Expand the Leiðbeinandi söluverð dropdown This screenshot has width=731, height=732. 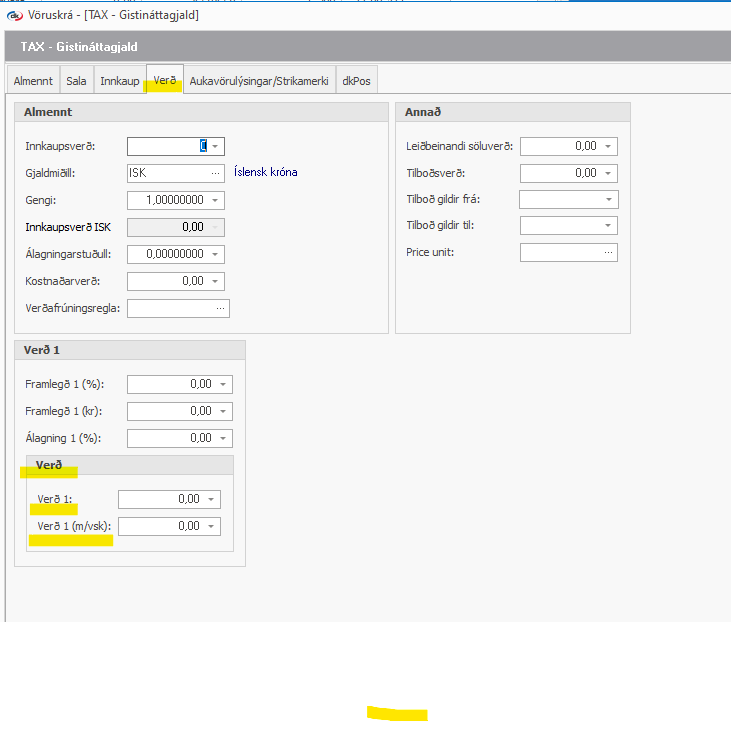(x=608, y=146)
